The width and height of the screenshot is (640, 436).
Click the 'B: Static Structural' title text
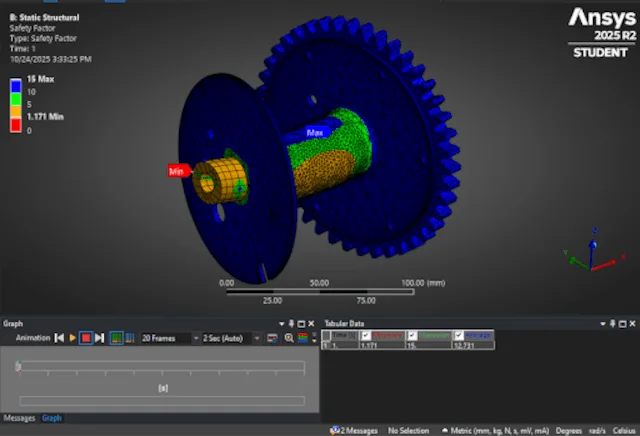coord(44,18)
